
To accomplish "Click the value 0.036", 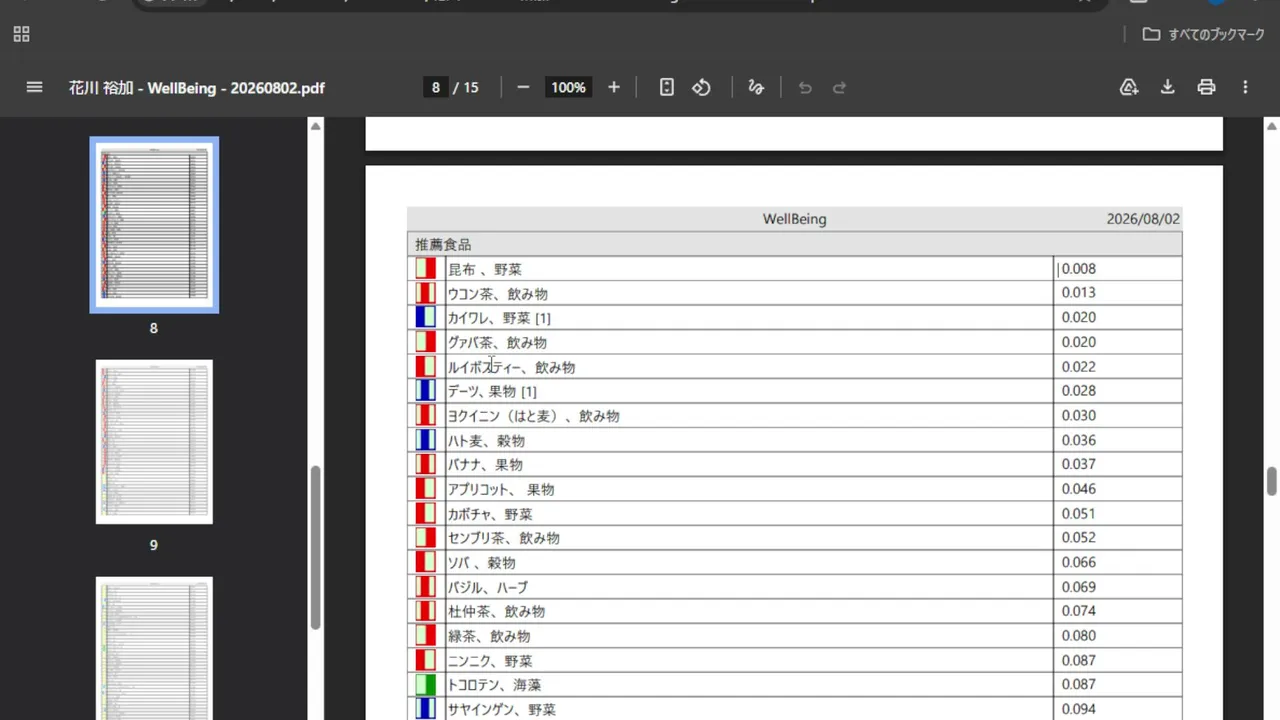I will pyautogui.click(x=1078, y=440).
